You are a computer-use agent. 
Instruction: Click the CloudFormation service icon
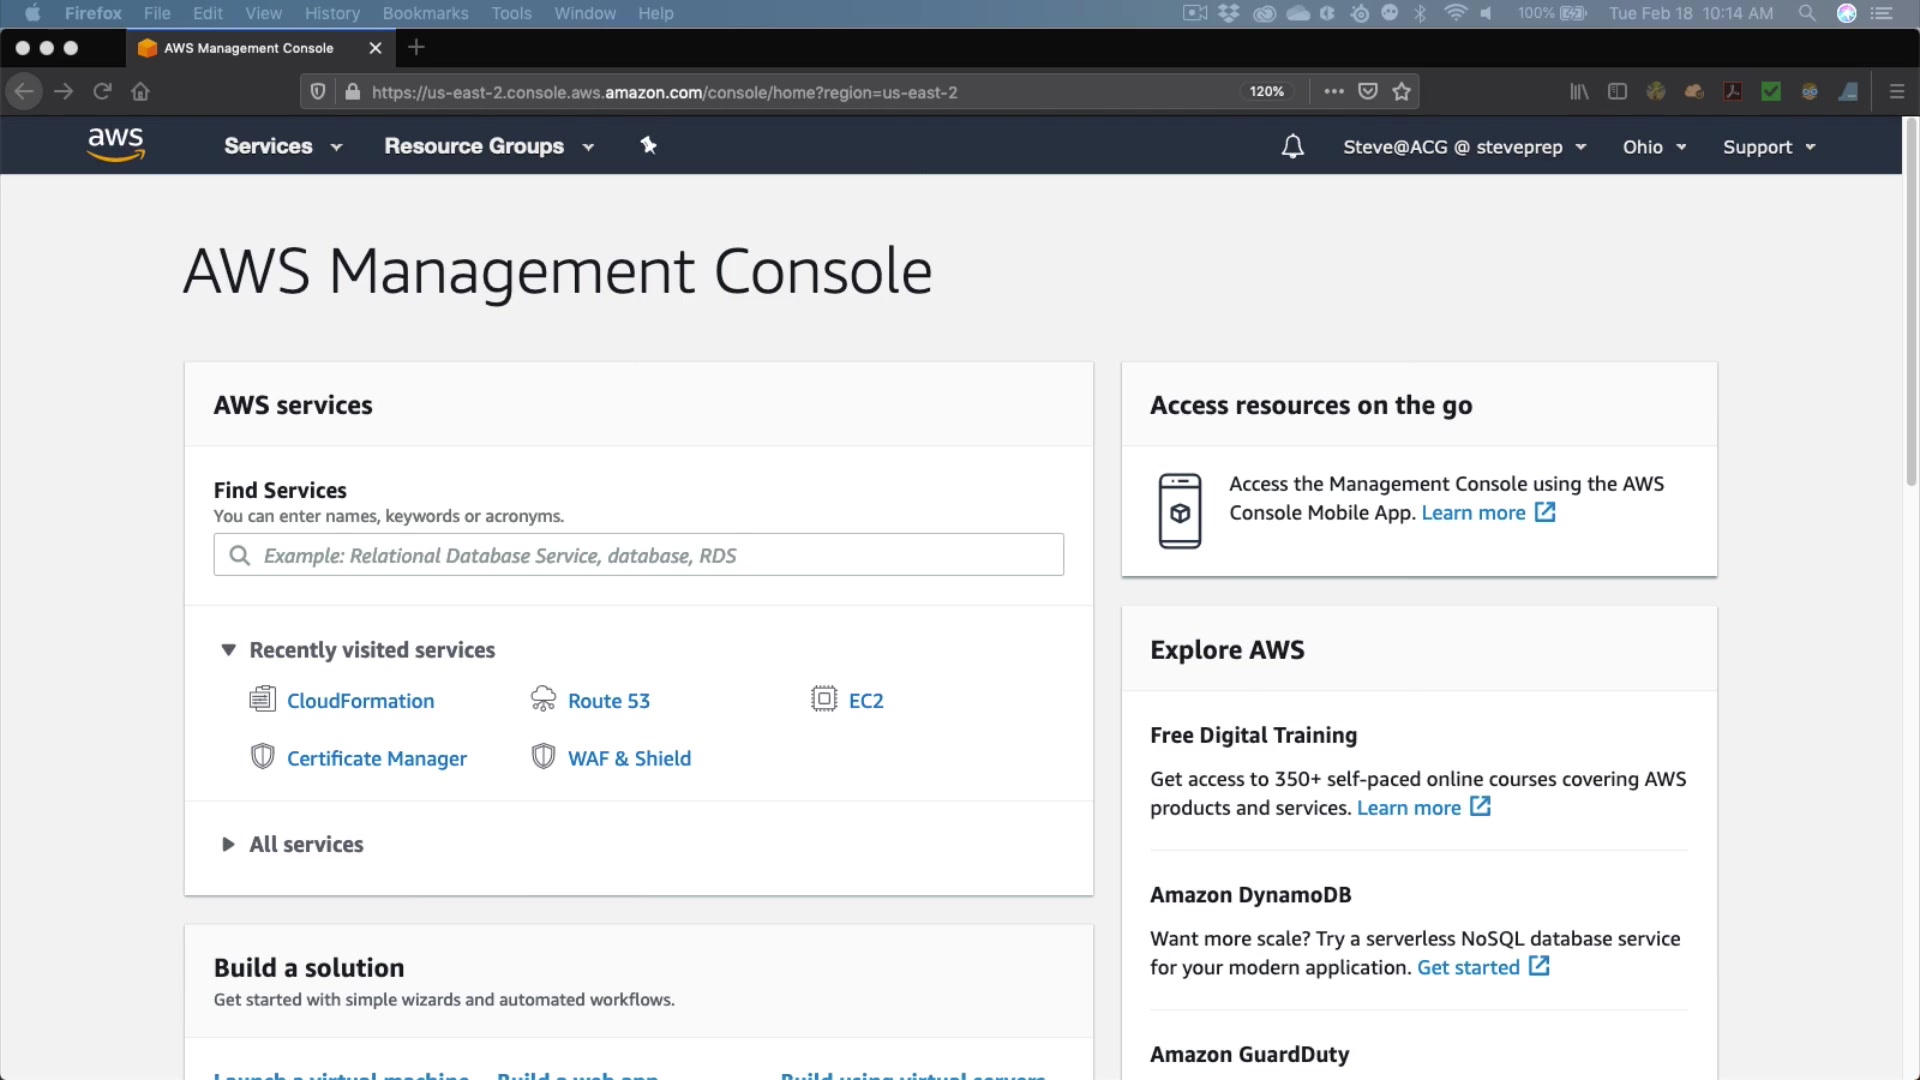pos(262,699)
